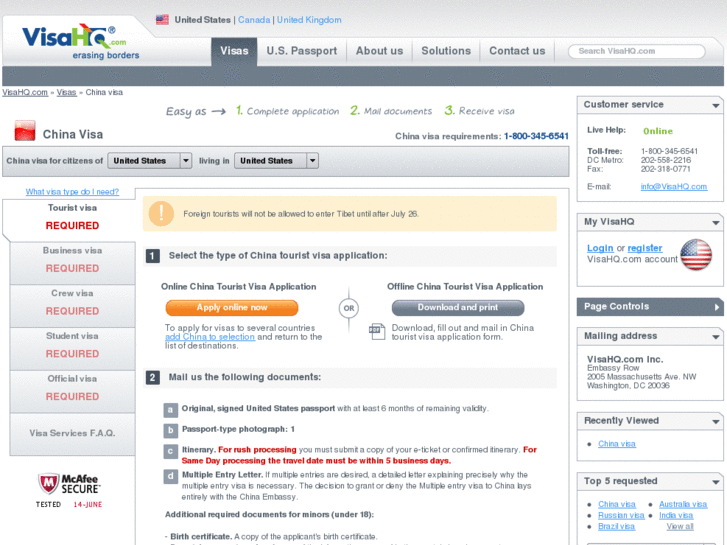Click the PDF document icon

point(377,332)
